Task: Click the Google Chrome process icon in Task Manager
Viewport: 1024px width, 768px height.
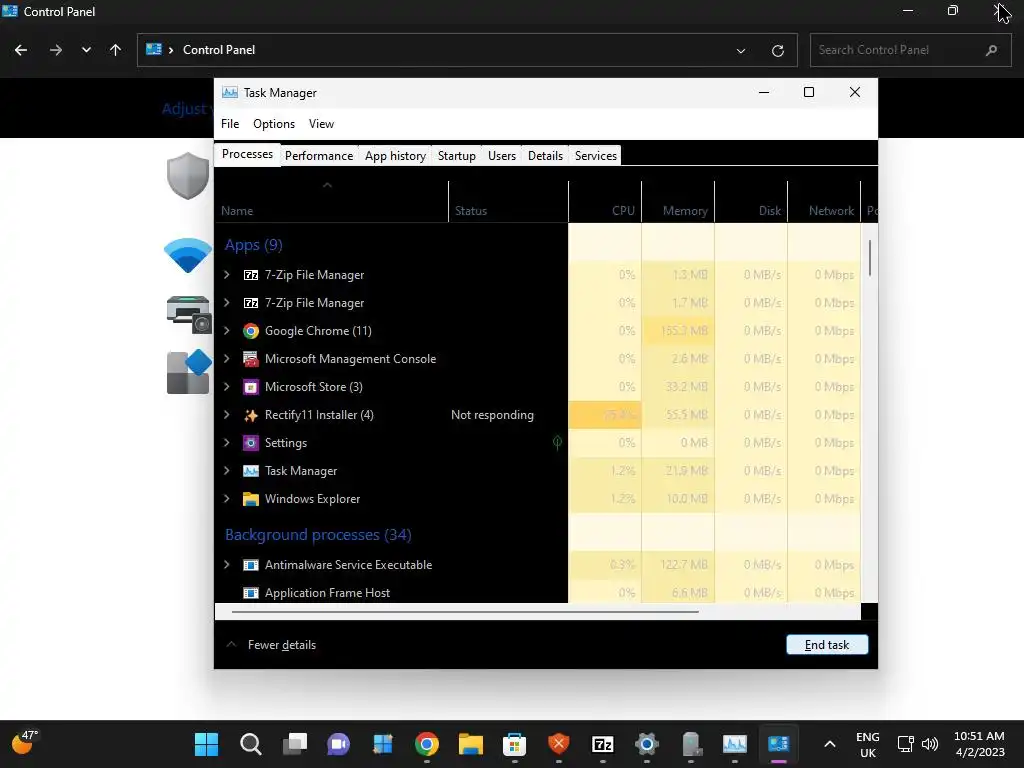Action: 251,331
